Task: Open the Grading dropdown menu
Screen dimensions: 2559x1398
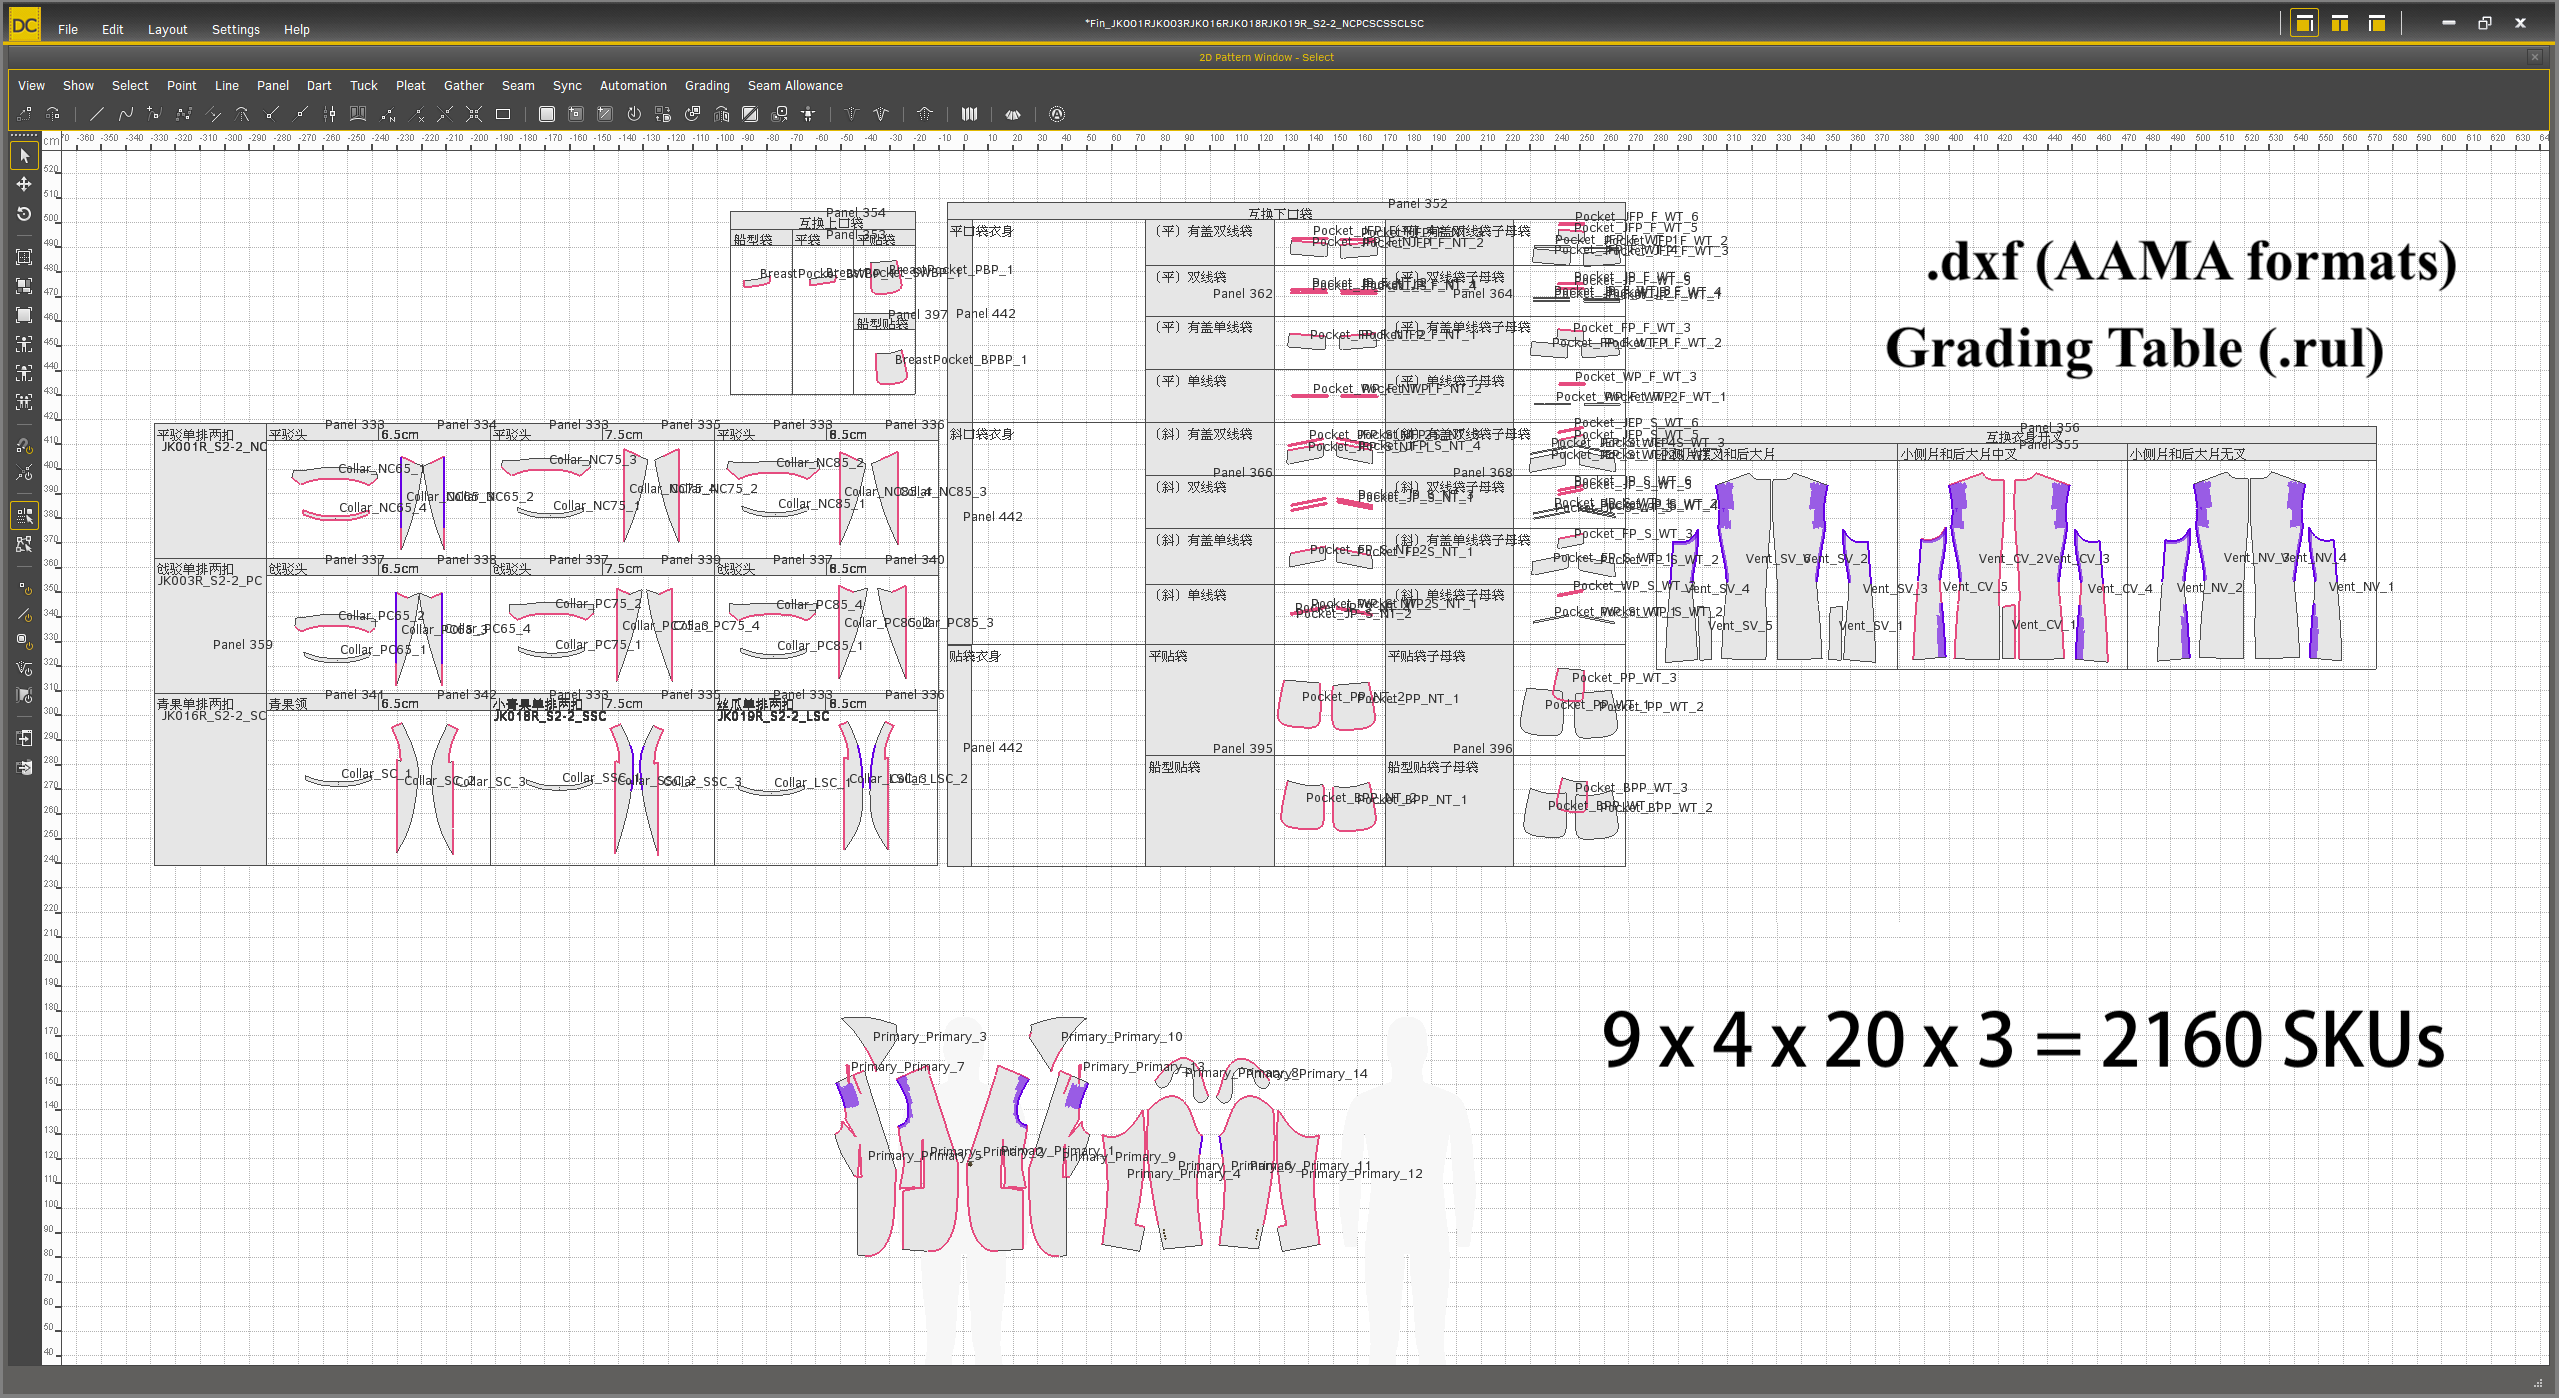Action: tap(707, 86)
